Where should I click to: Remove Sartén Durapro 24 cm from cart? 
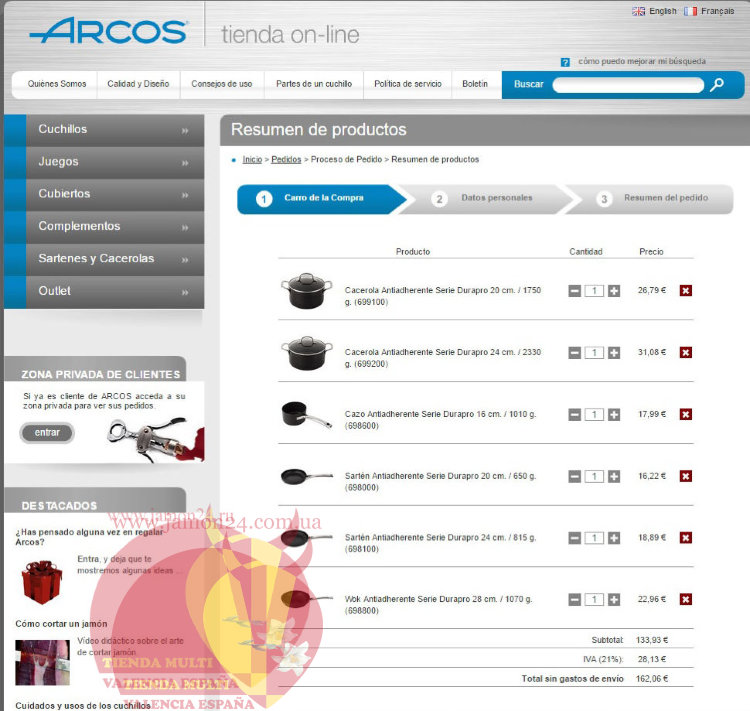click(x=685, y=538)
